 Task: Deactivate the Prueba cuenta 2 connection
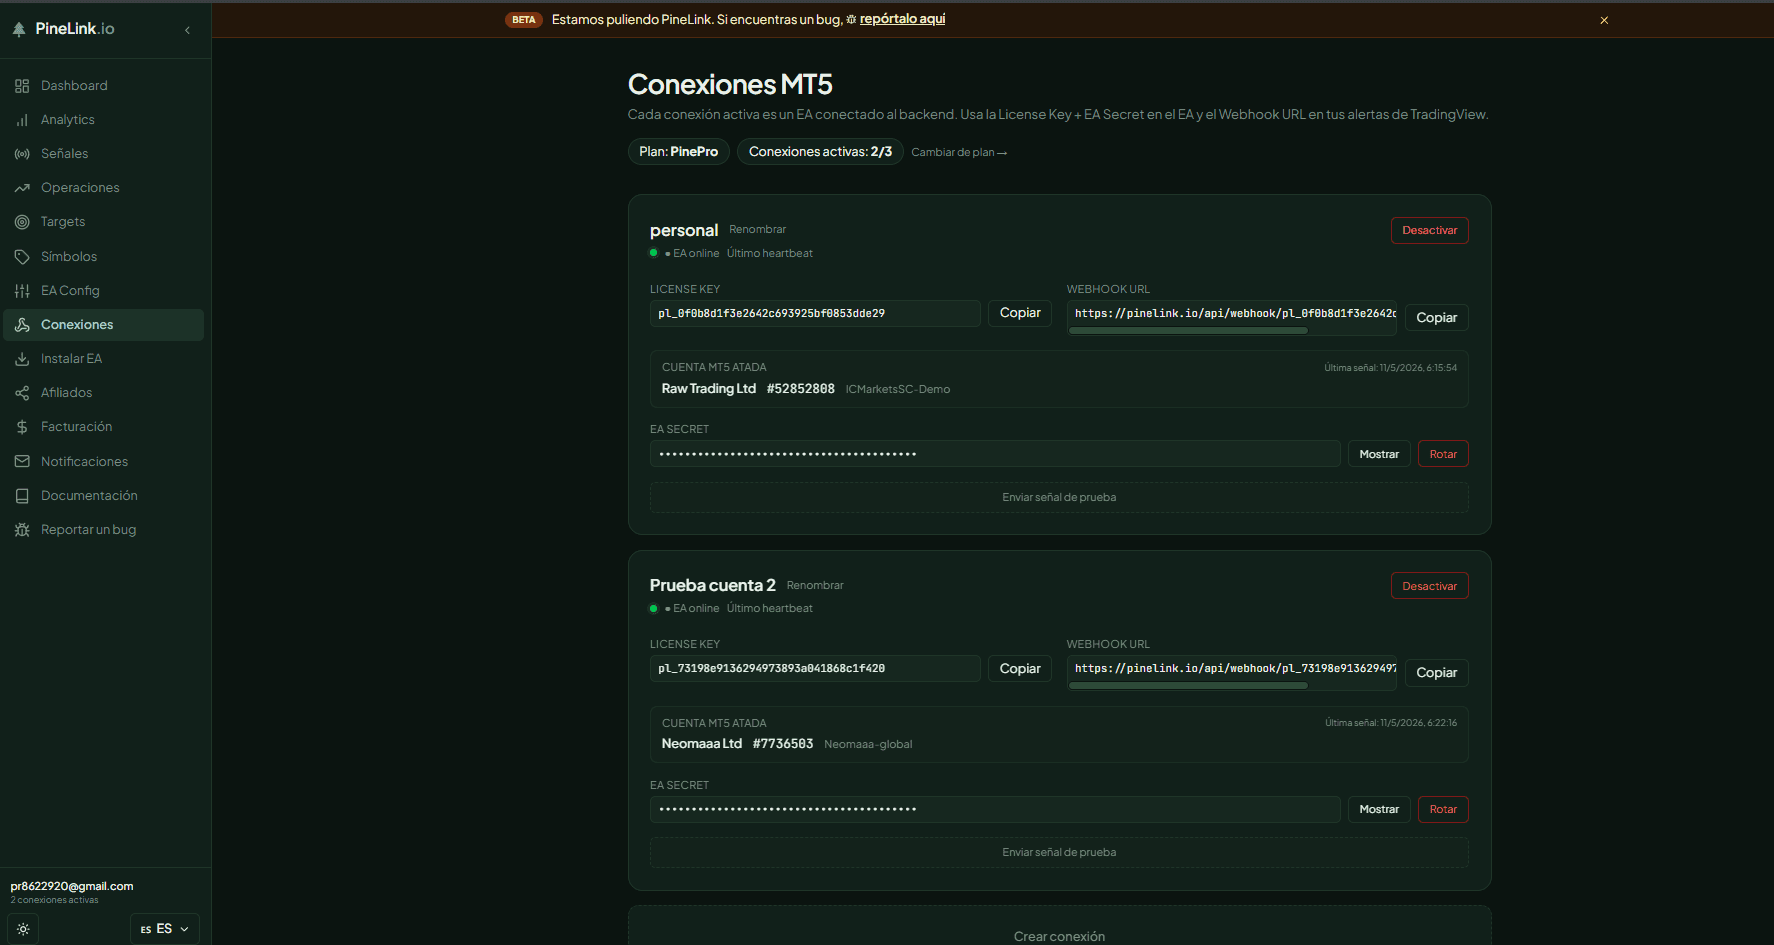tap(1430, 586)
